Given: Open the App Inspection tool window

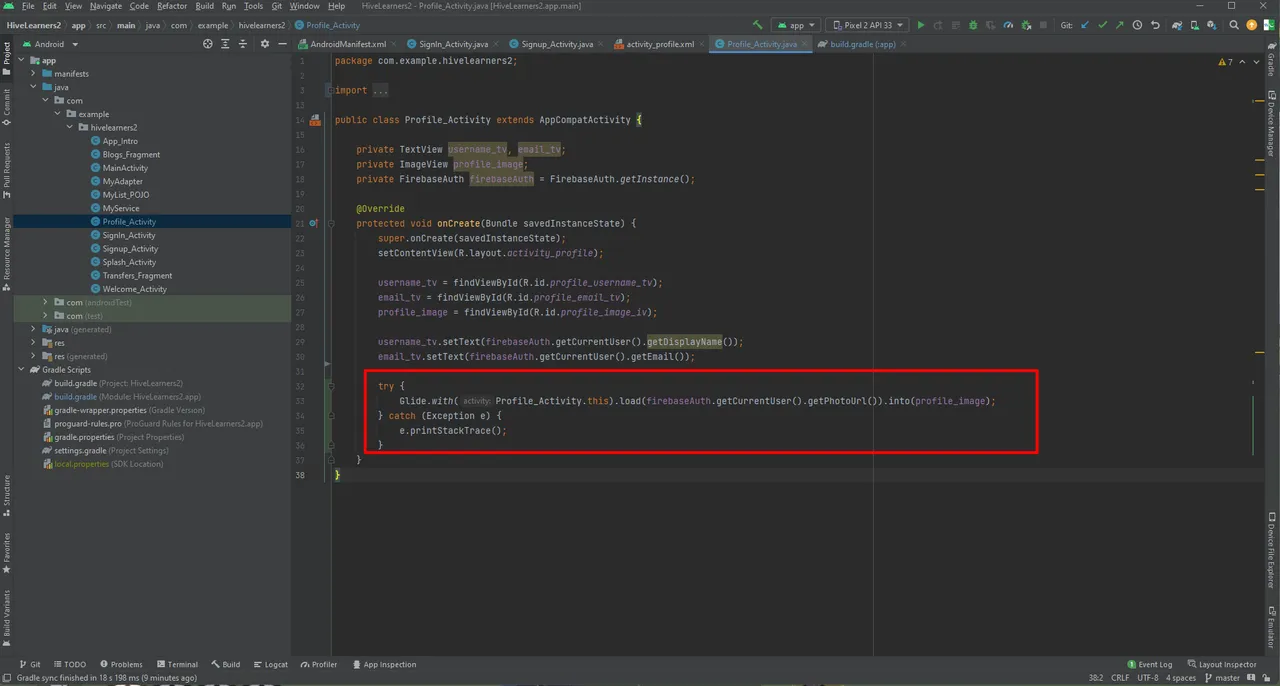Looking at the screenshot, I should [383, 664].
